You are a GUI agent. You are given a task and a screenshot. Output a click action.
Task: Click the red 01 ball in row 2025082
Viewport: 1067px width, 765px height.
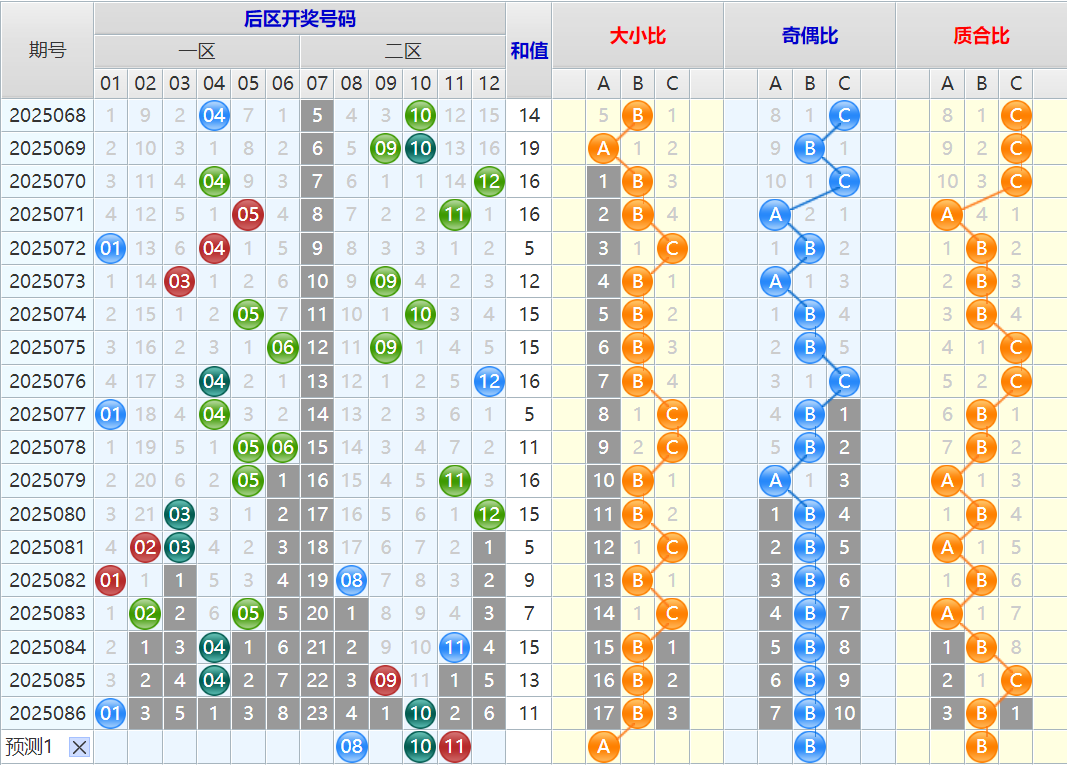(x=110, y=580)
